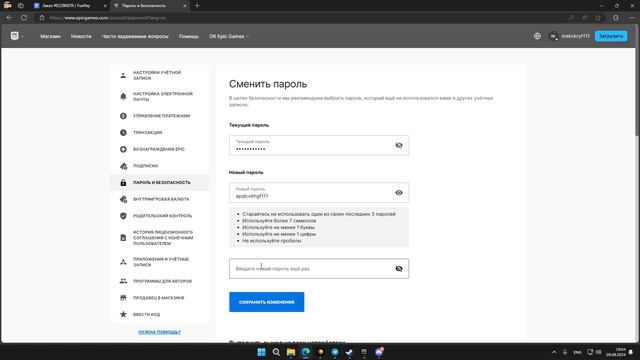This screenshot has width=640, height=360.
Task: Click the clock icon next to Транзакции
Action: coord(123,133)
